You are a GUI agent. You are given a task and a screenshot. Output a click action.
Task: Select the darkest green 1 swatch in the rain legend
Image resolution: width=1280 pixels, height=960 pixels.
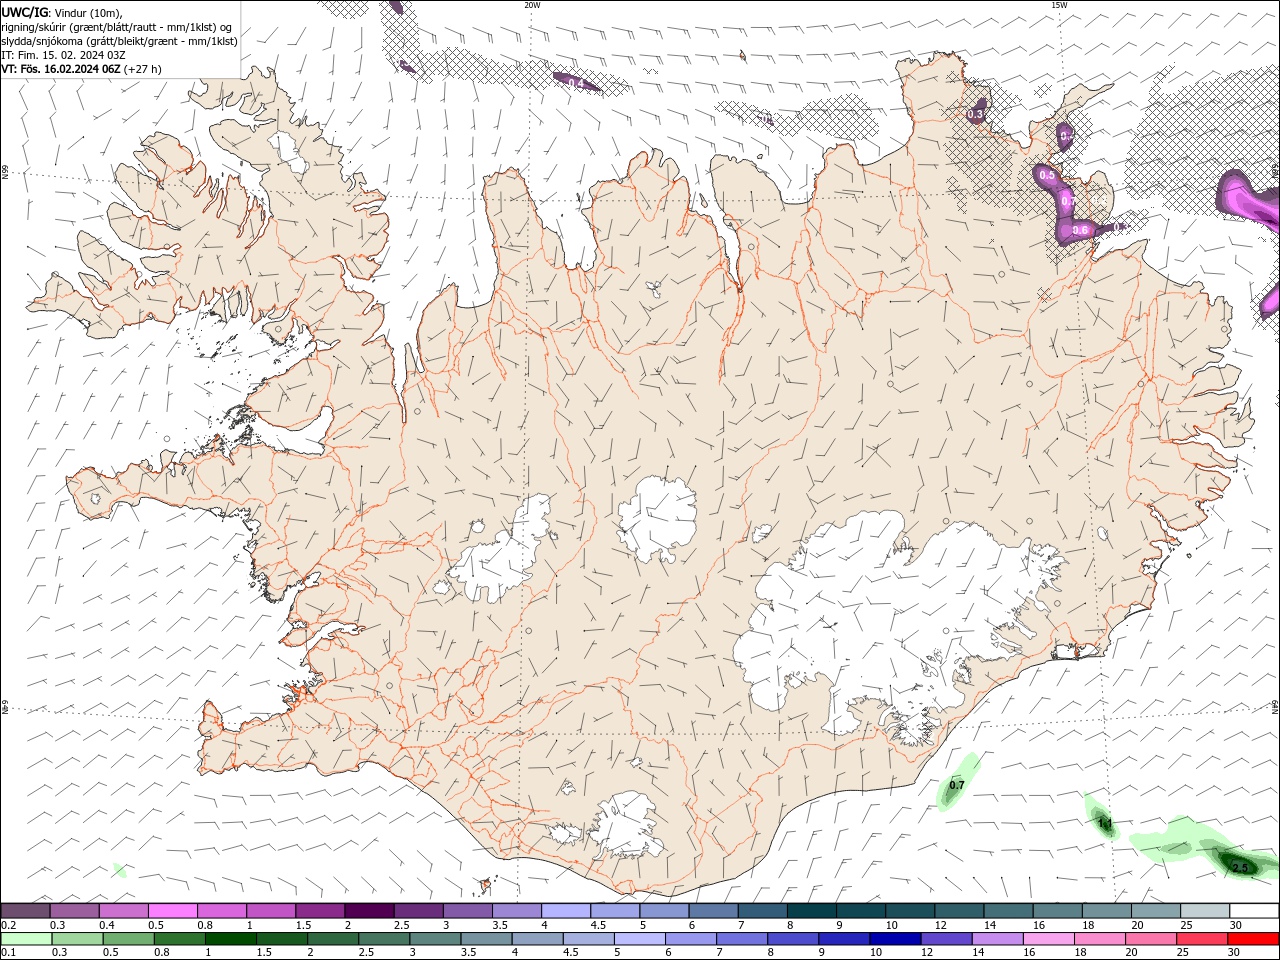(x=231, y=939)
